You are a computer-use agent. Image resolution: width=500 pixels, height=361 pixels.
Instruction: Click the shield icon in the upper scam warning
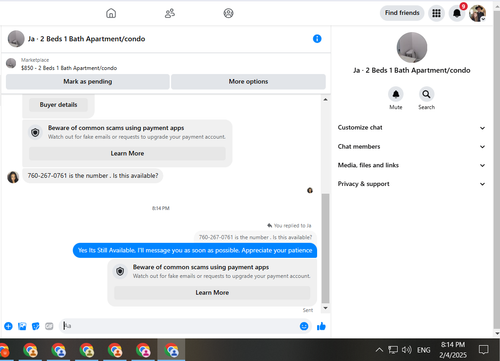coord(35,133)
